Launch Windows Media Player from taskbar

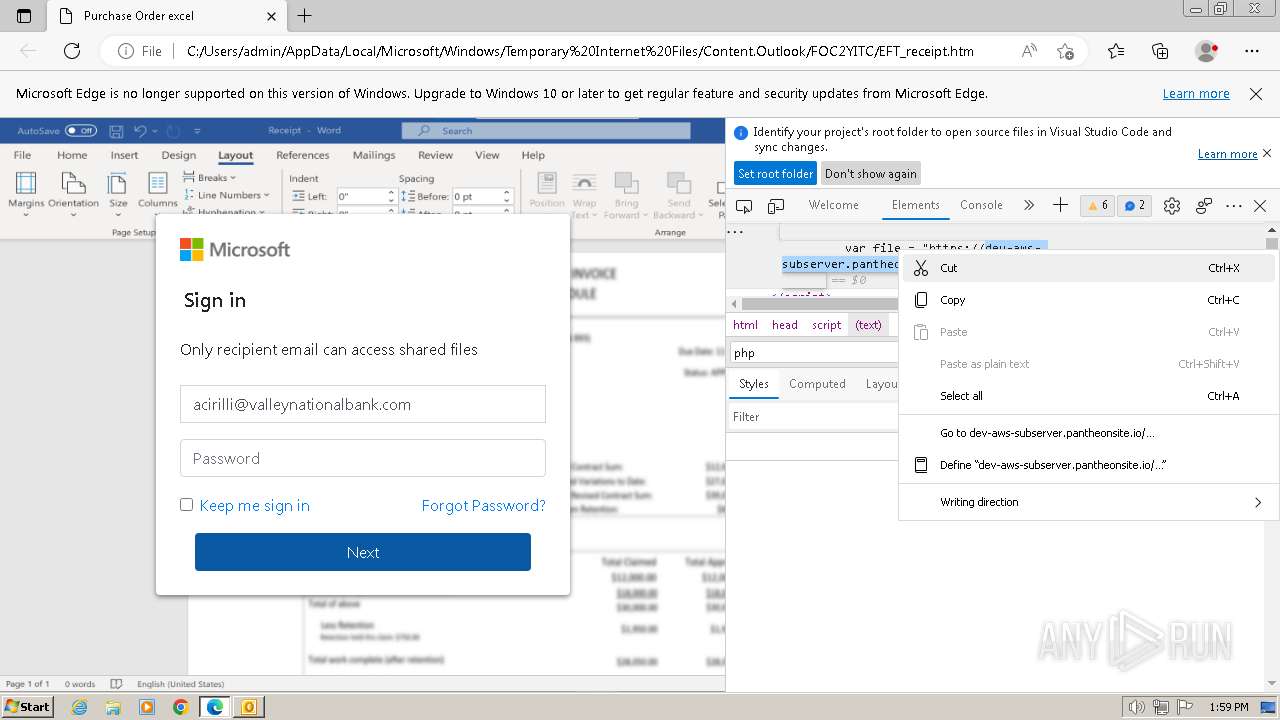coord(147,707)
